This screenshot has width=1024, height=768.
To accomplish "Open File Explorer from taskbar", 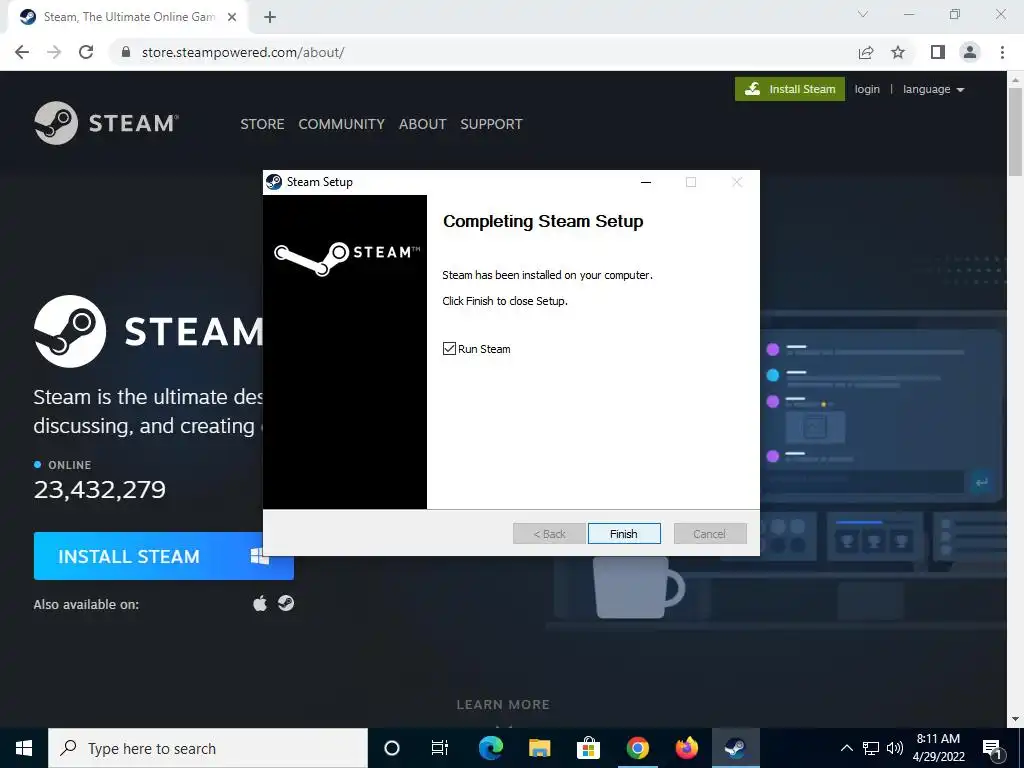I will pos(539,748).
